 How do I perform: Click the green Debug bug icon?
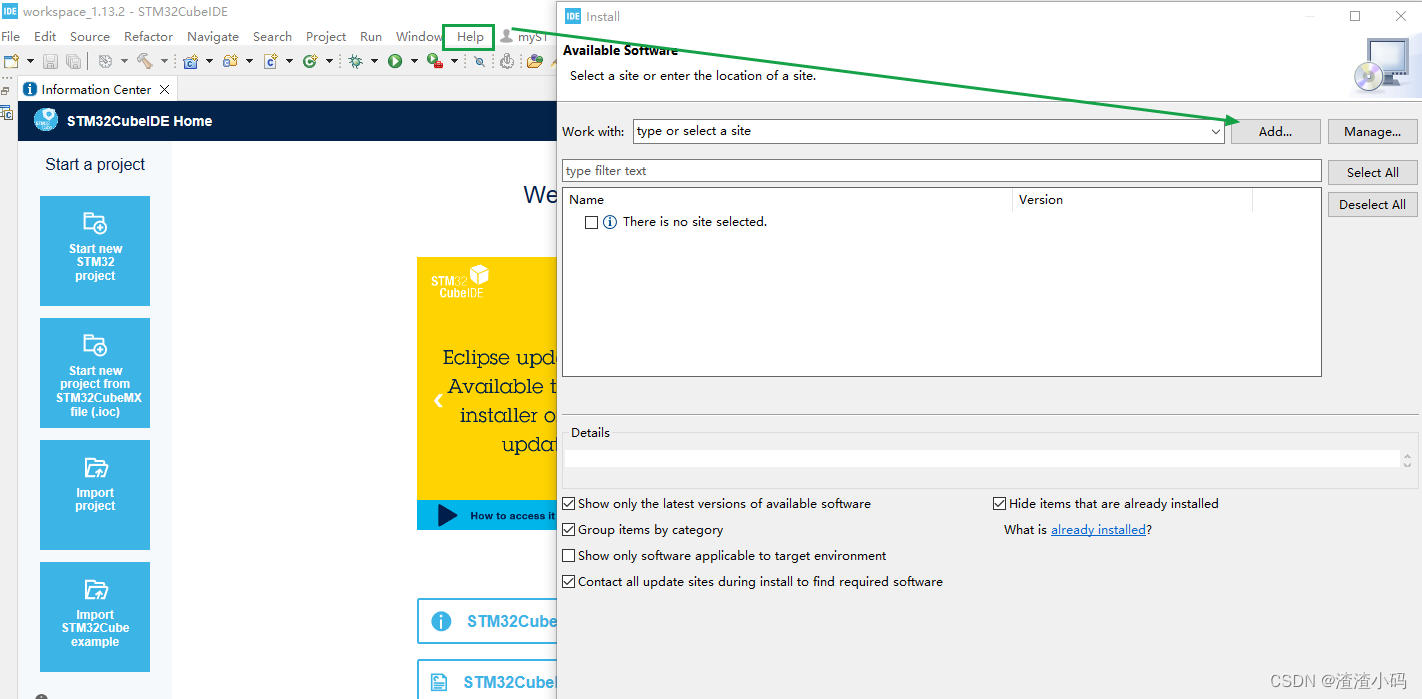(x=355, y=61)
